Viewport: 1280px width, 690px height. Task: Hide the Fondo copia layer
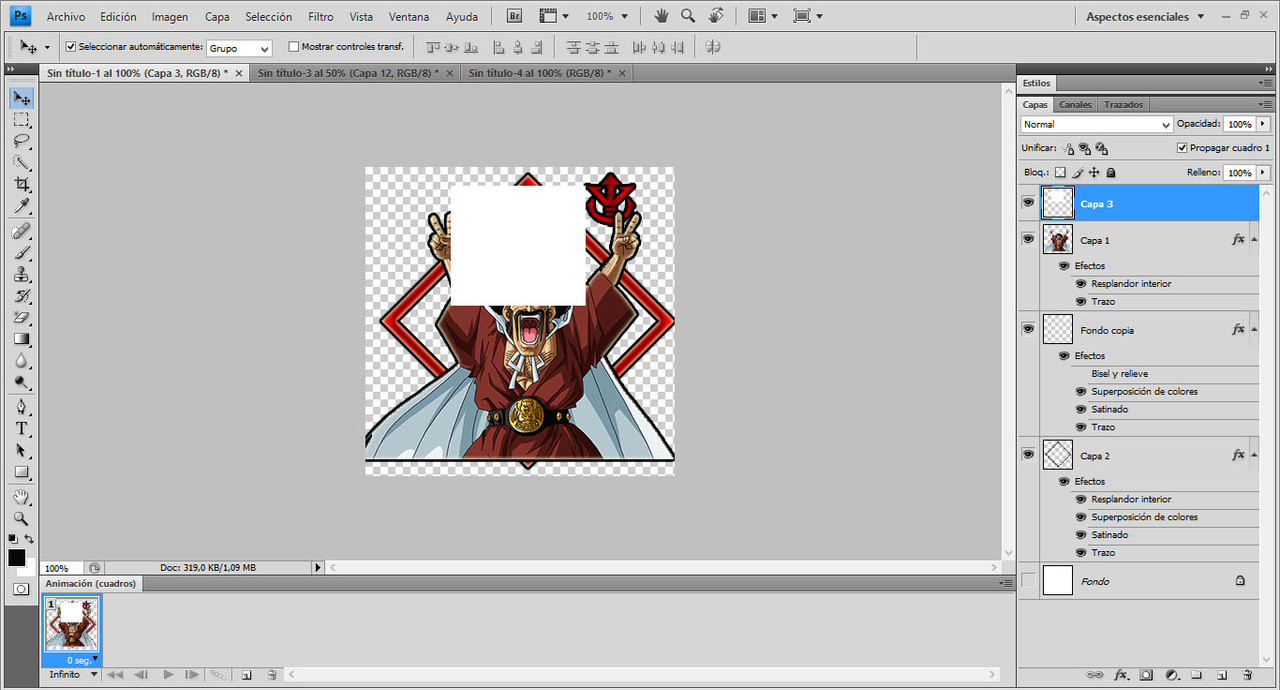1028,329
